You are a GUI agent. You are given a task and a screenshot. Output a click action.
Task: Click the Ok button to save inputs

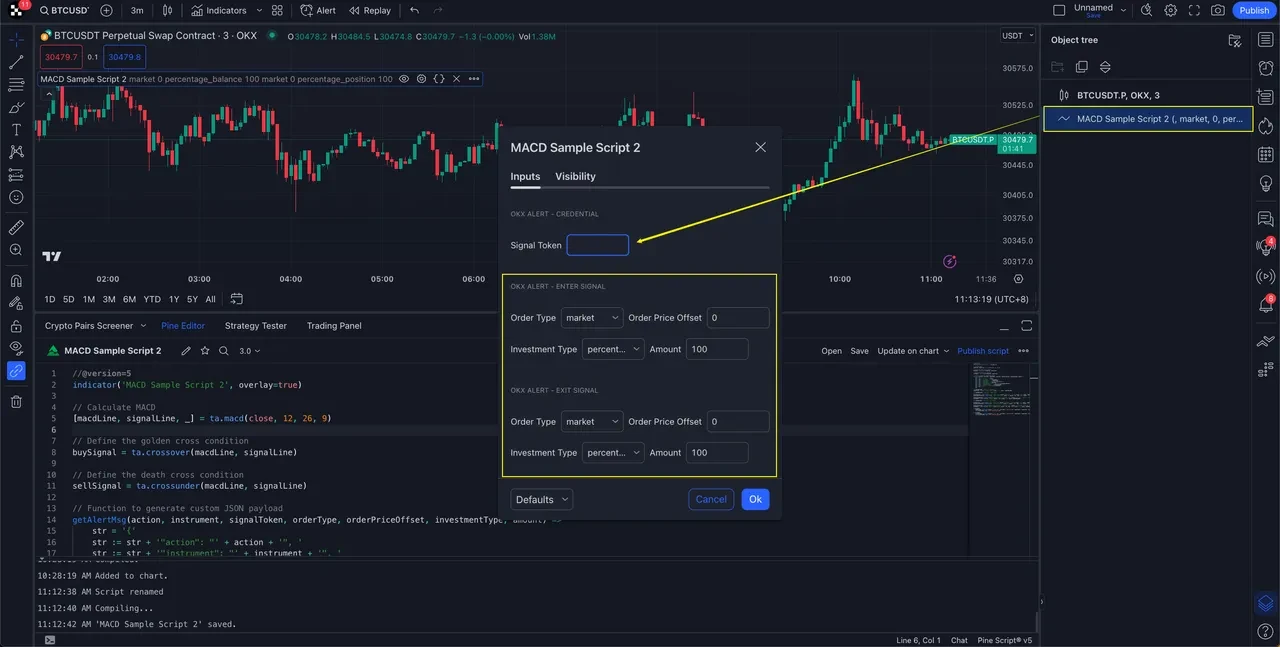tap(755, 499)
